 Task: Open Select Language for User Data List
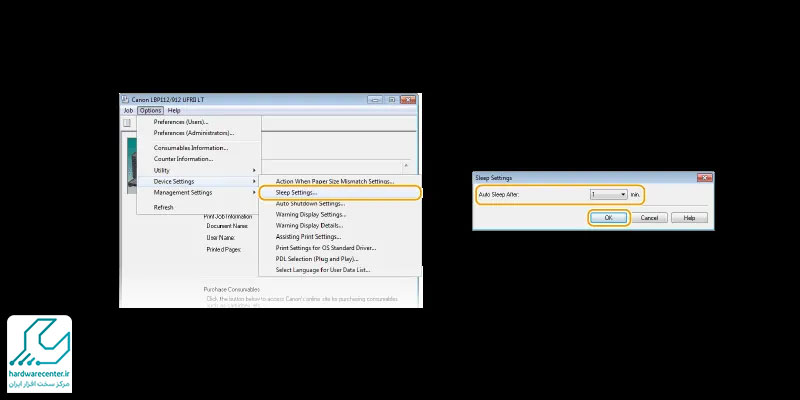click(340, 270)
